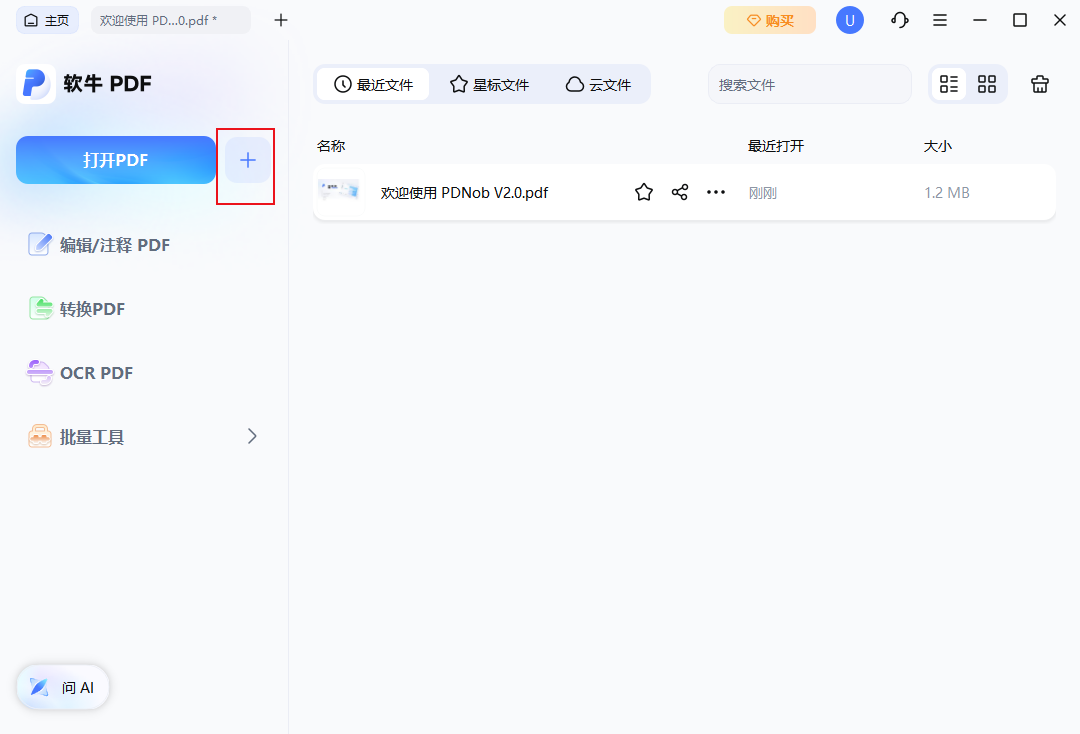Open 批量工具 toolbox icon
This screenshot has width=1080, height=734.
pyautogui.click(x=40, y=437)
